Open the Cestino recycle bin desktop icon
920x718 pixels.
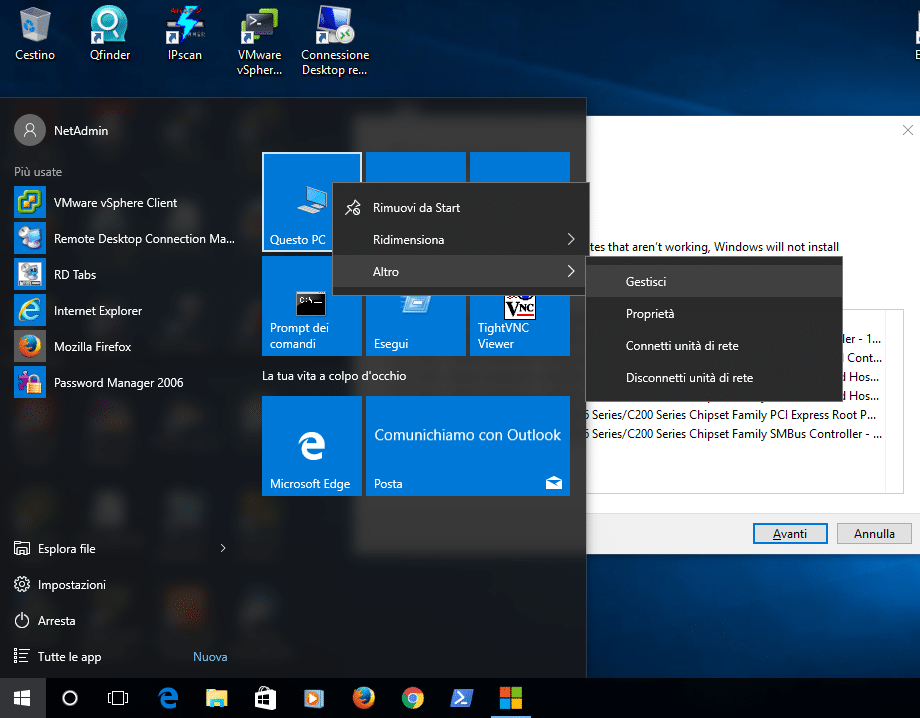pos(35,34)
